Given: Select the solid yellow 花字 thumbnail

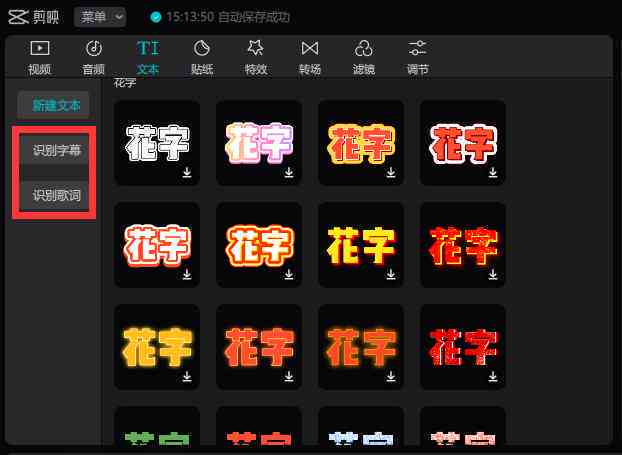Looking at the screenshot, I should click(x=361, y=245).
